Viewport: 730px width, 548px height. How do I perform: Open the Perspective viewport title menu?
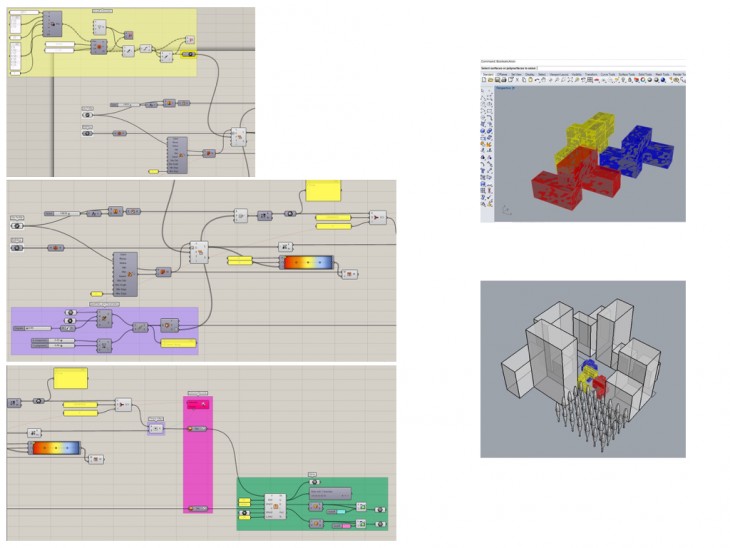click(506, 88)
